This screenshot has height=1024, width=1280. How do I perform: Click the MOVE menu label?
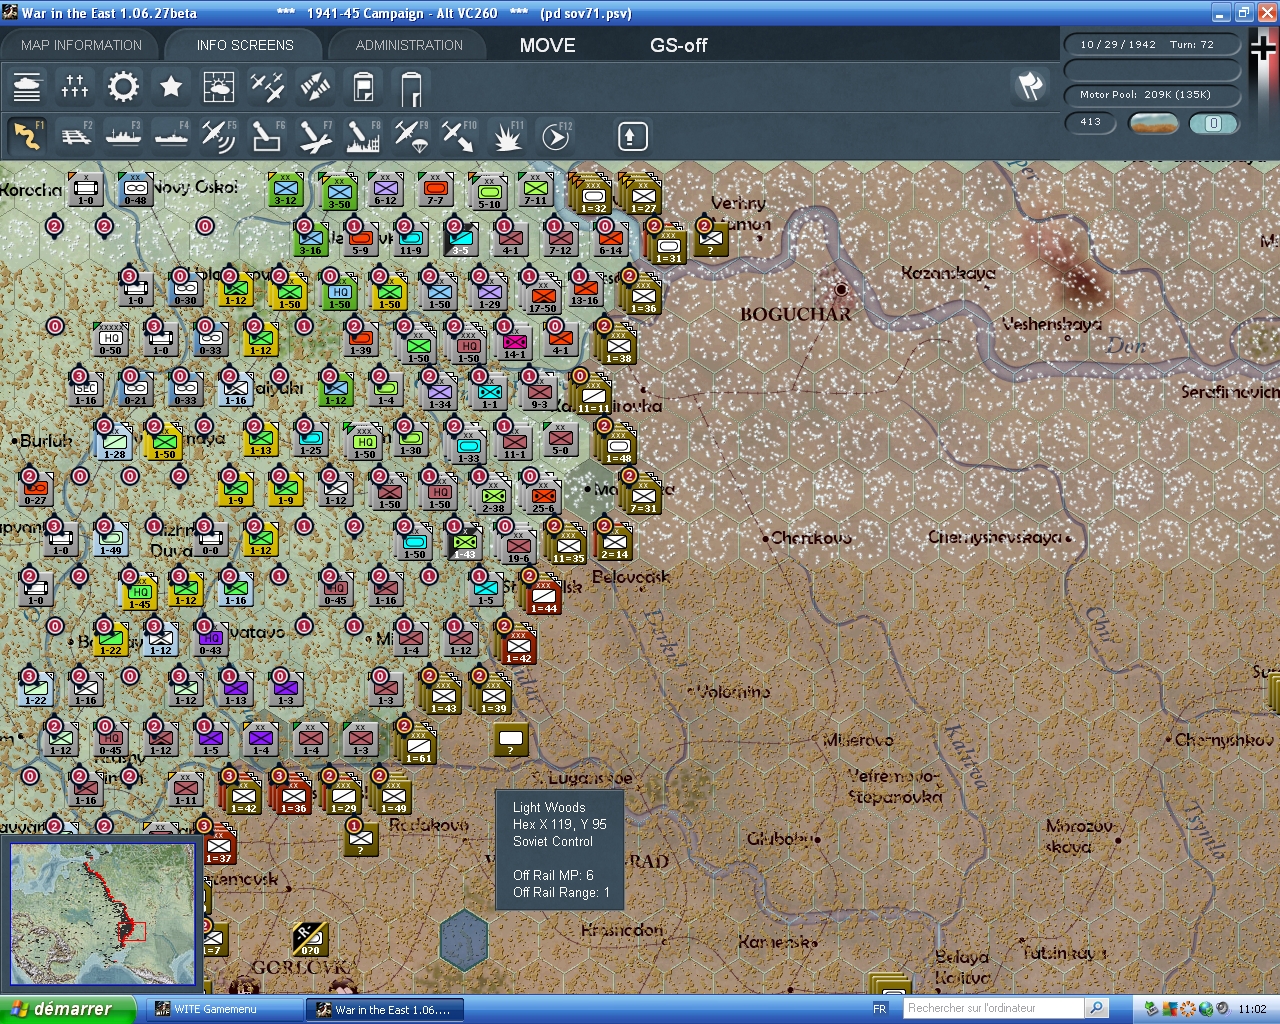[546, 45]
